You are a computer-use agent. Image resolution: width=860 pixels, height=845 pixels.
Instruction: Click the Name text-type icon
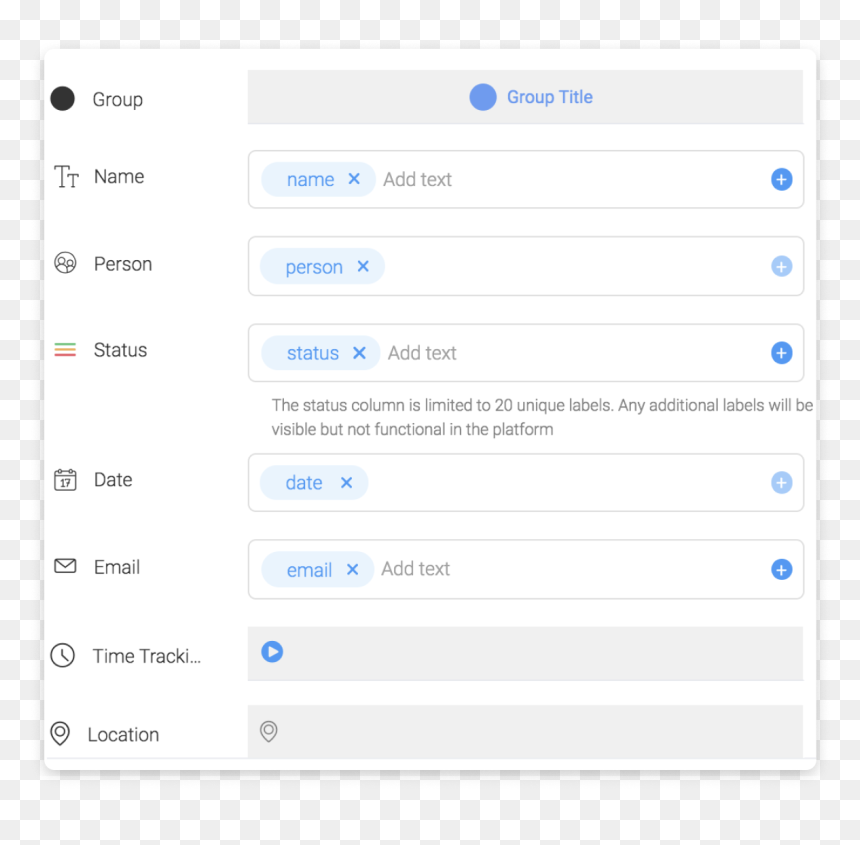66,177
